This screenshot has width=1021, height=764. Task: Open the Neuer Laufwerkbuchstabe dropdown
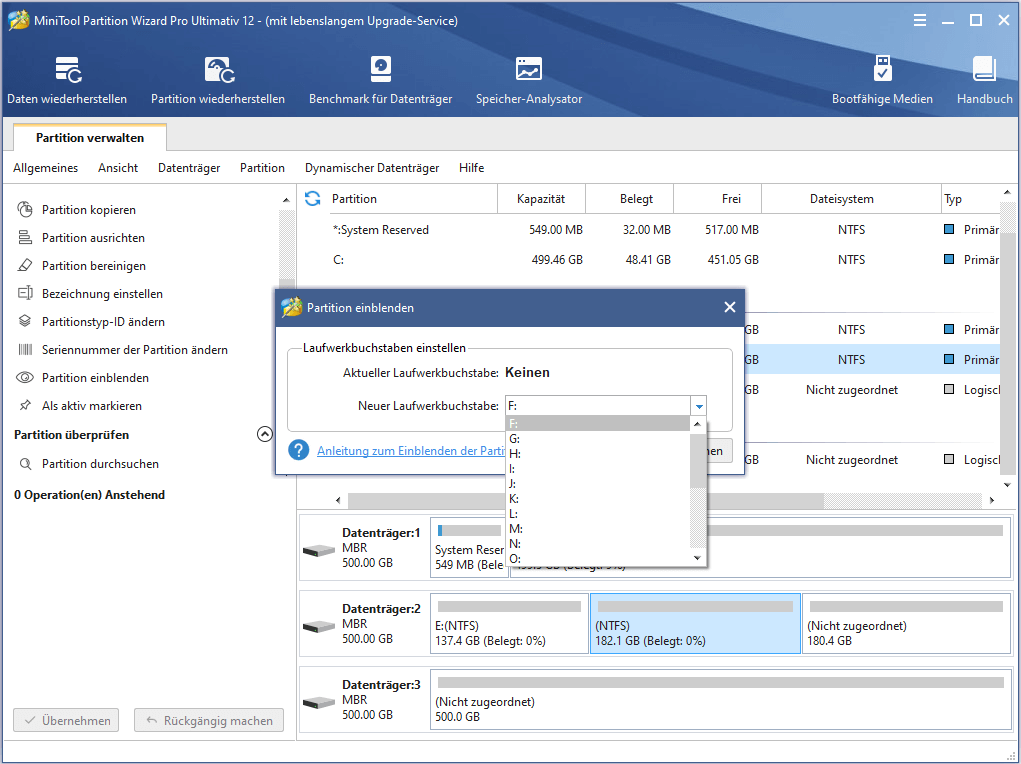coord(698,405)
